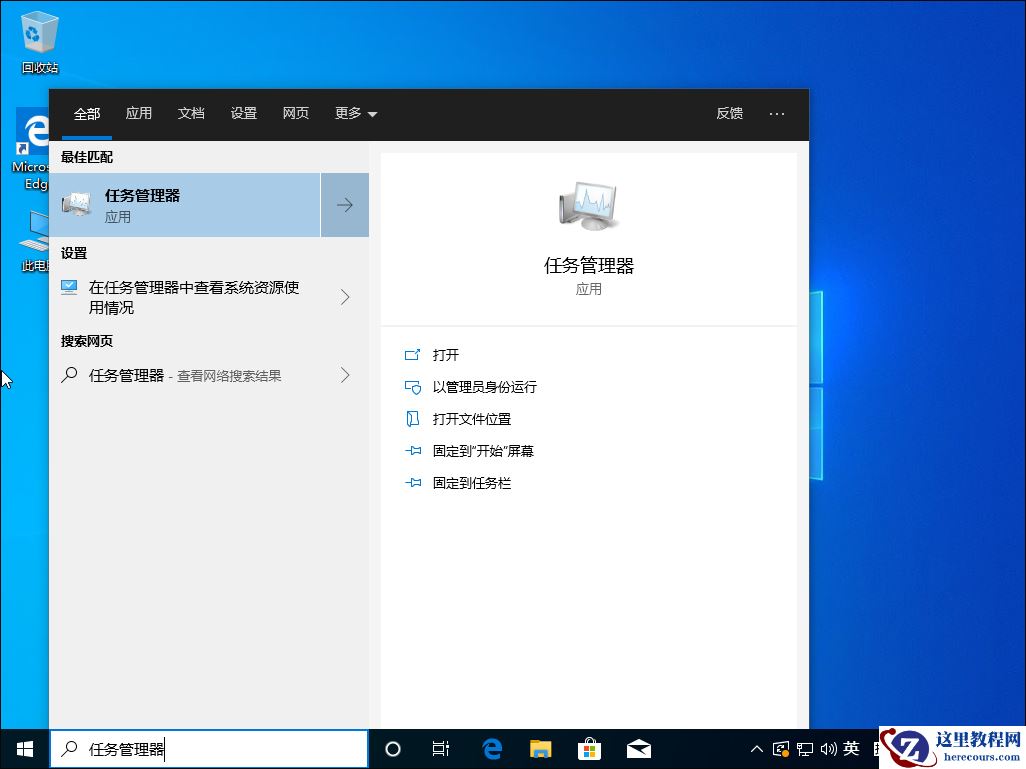Pin Task Manager to the taskbar
This screenshot has width=1026, height=769.
click(470, 483)
